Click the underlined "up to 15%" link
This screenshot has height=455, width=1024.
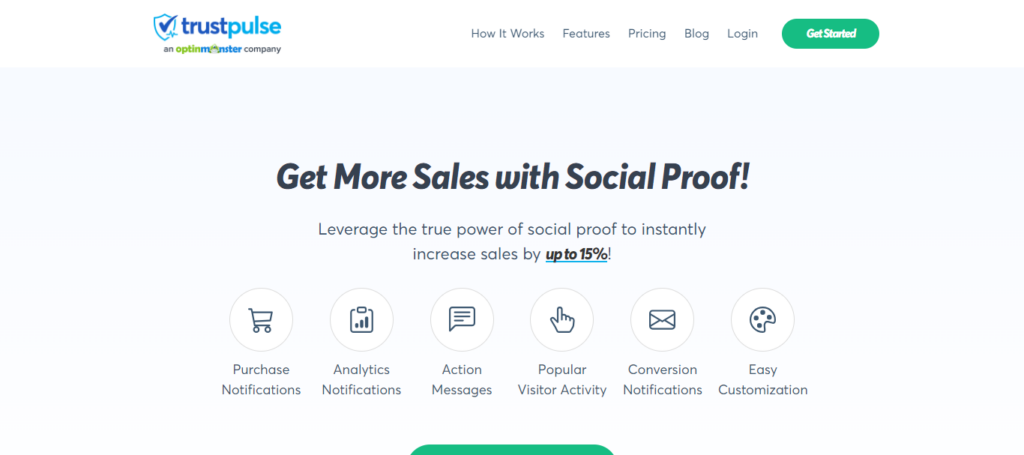tap(577, 254)
